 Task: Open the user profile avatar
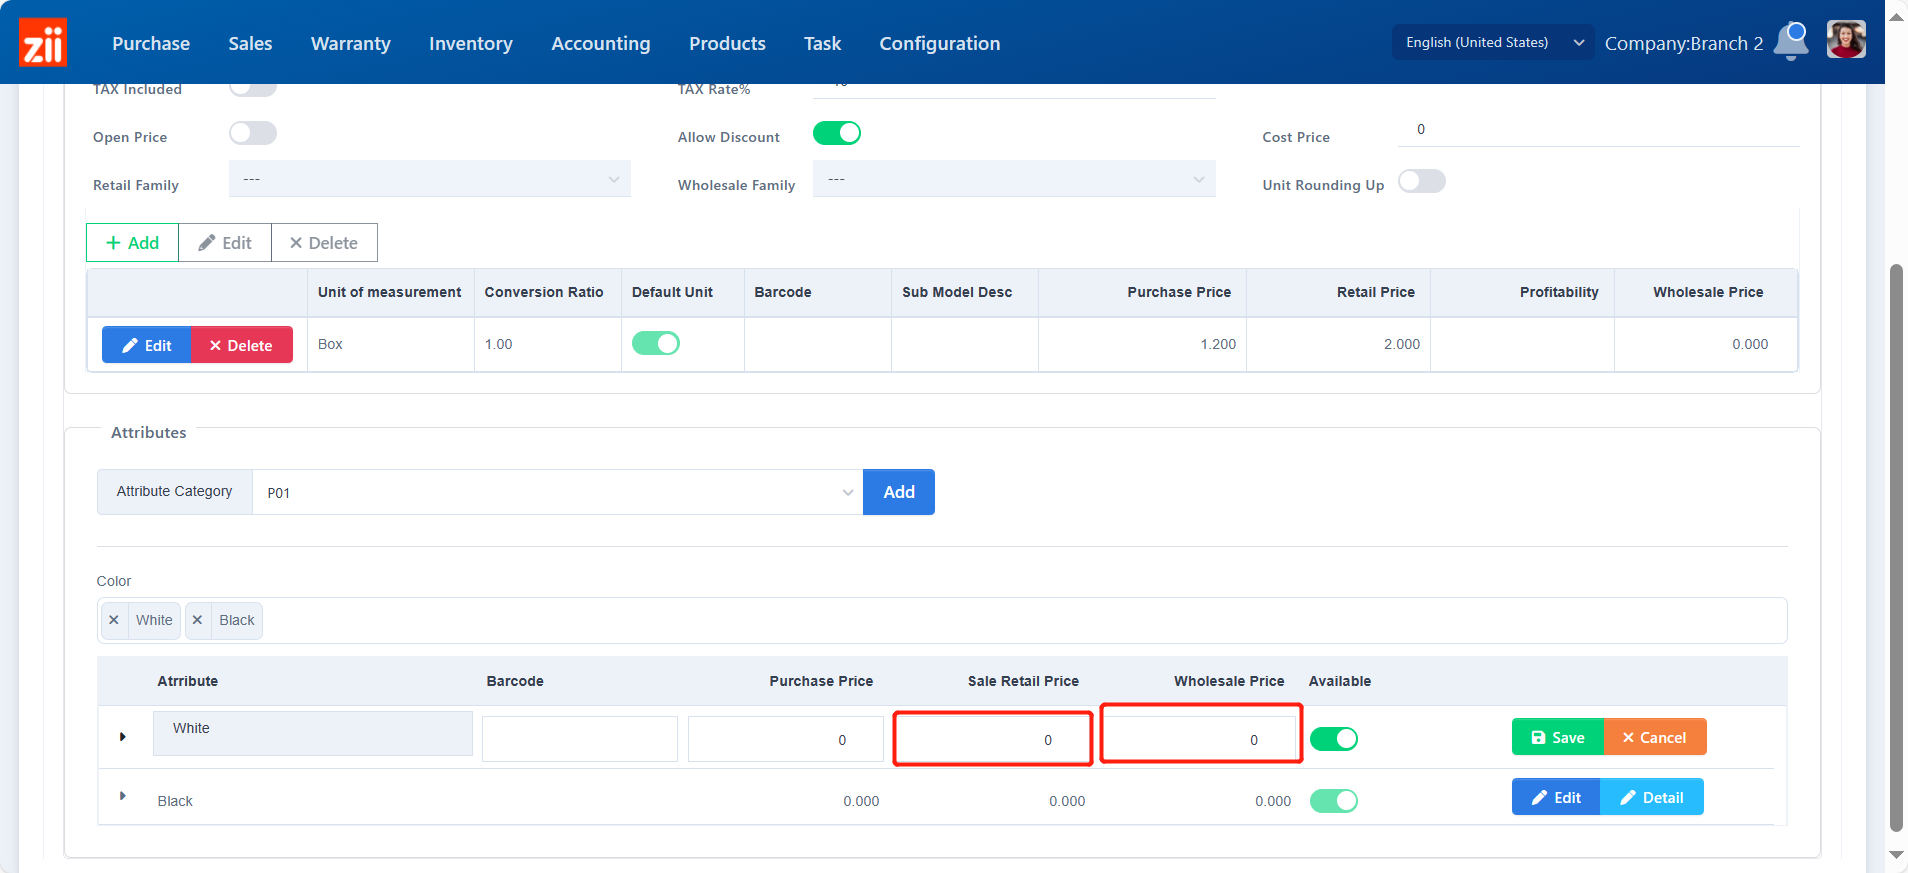1845,41
